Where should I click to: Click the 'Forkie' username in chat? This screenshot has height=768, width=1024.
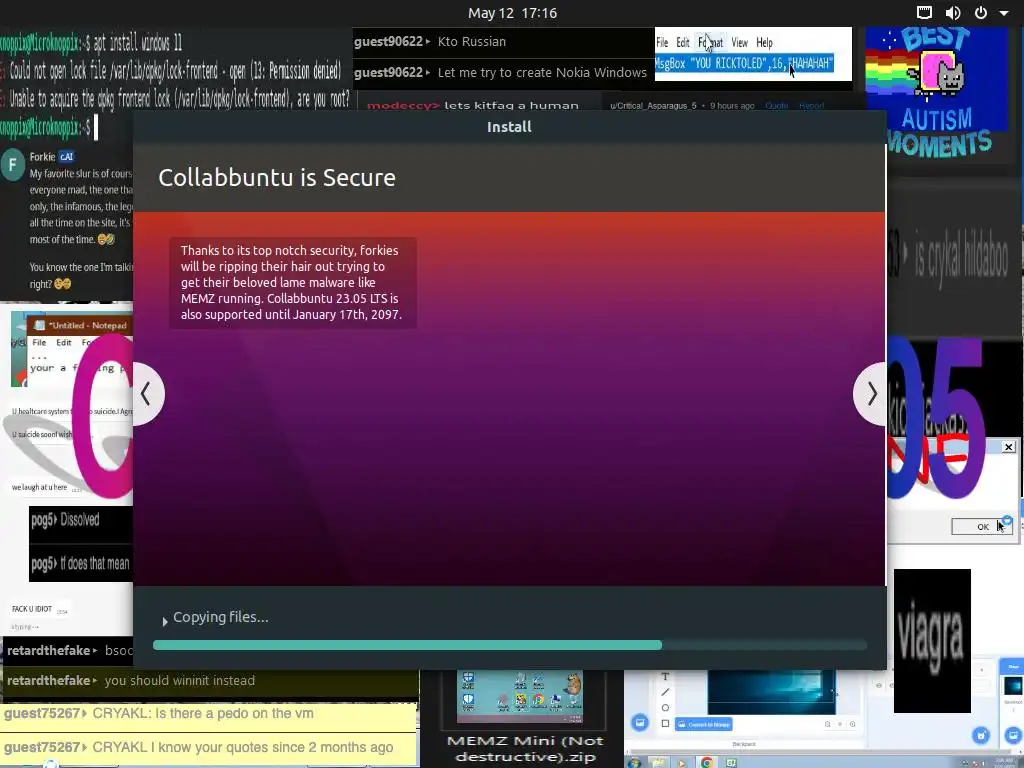point(42,157)
